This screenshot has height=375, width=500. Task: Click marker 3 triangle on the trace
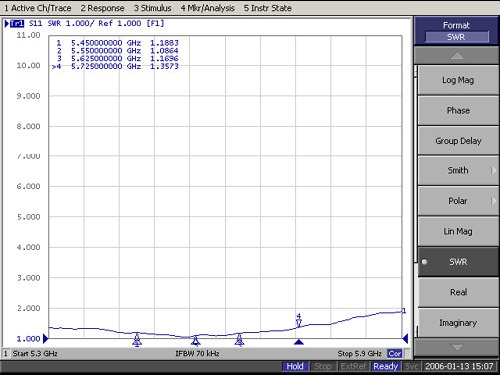click(239, 340)
